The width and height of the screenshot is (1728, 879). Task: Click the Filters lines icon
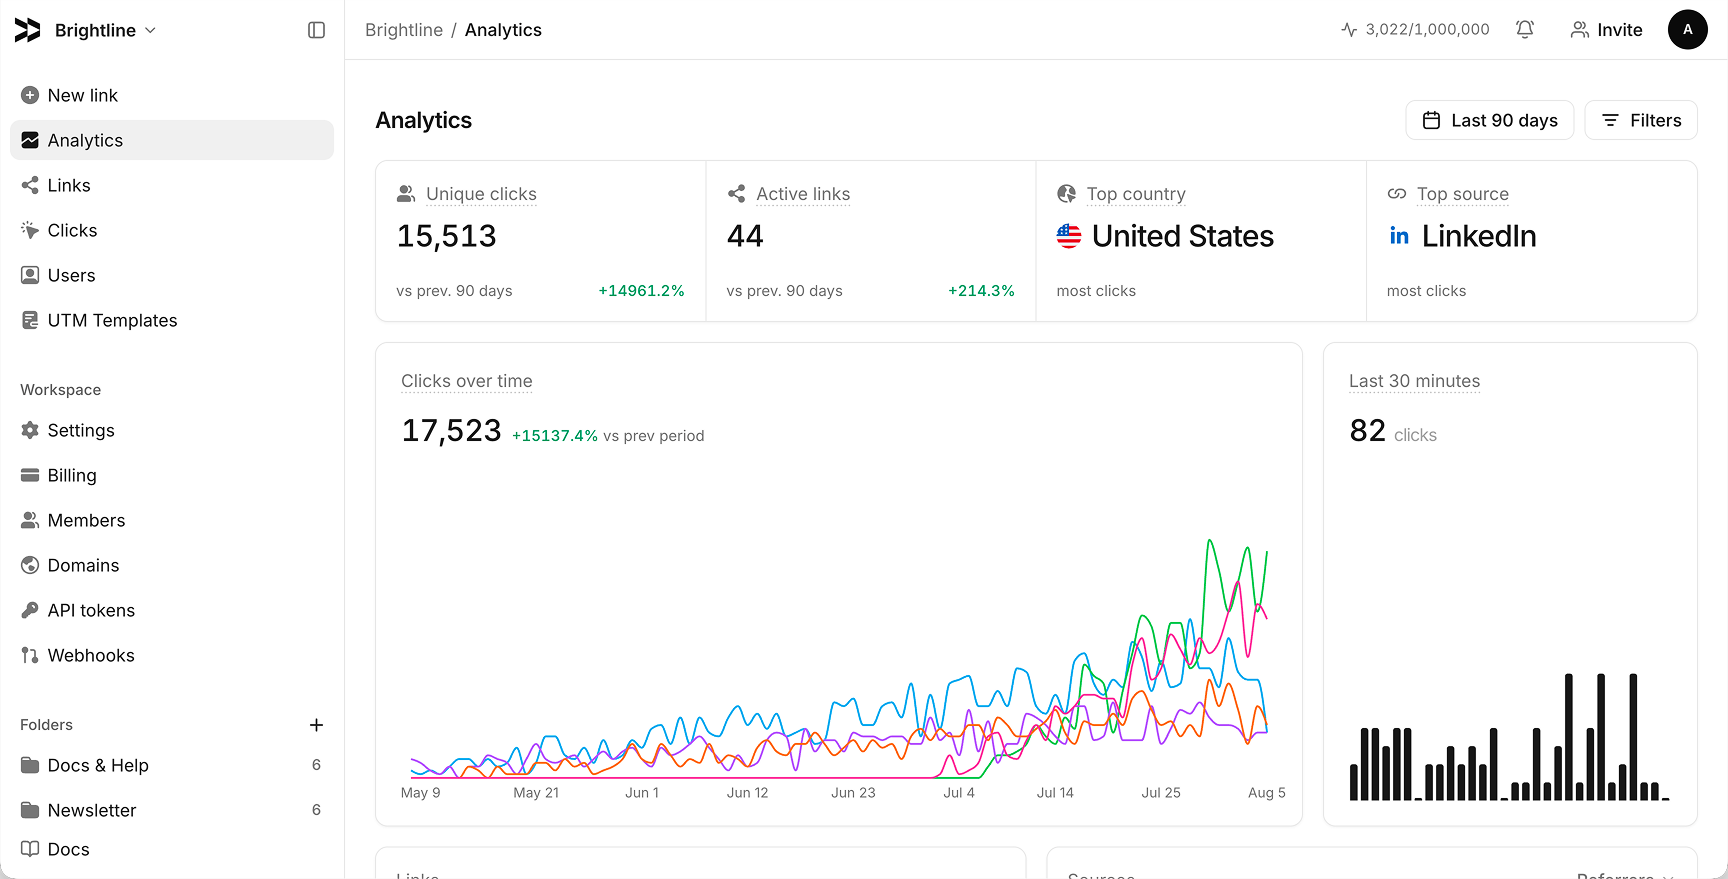[x=1610, y=120]
